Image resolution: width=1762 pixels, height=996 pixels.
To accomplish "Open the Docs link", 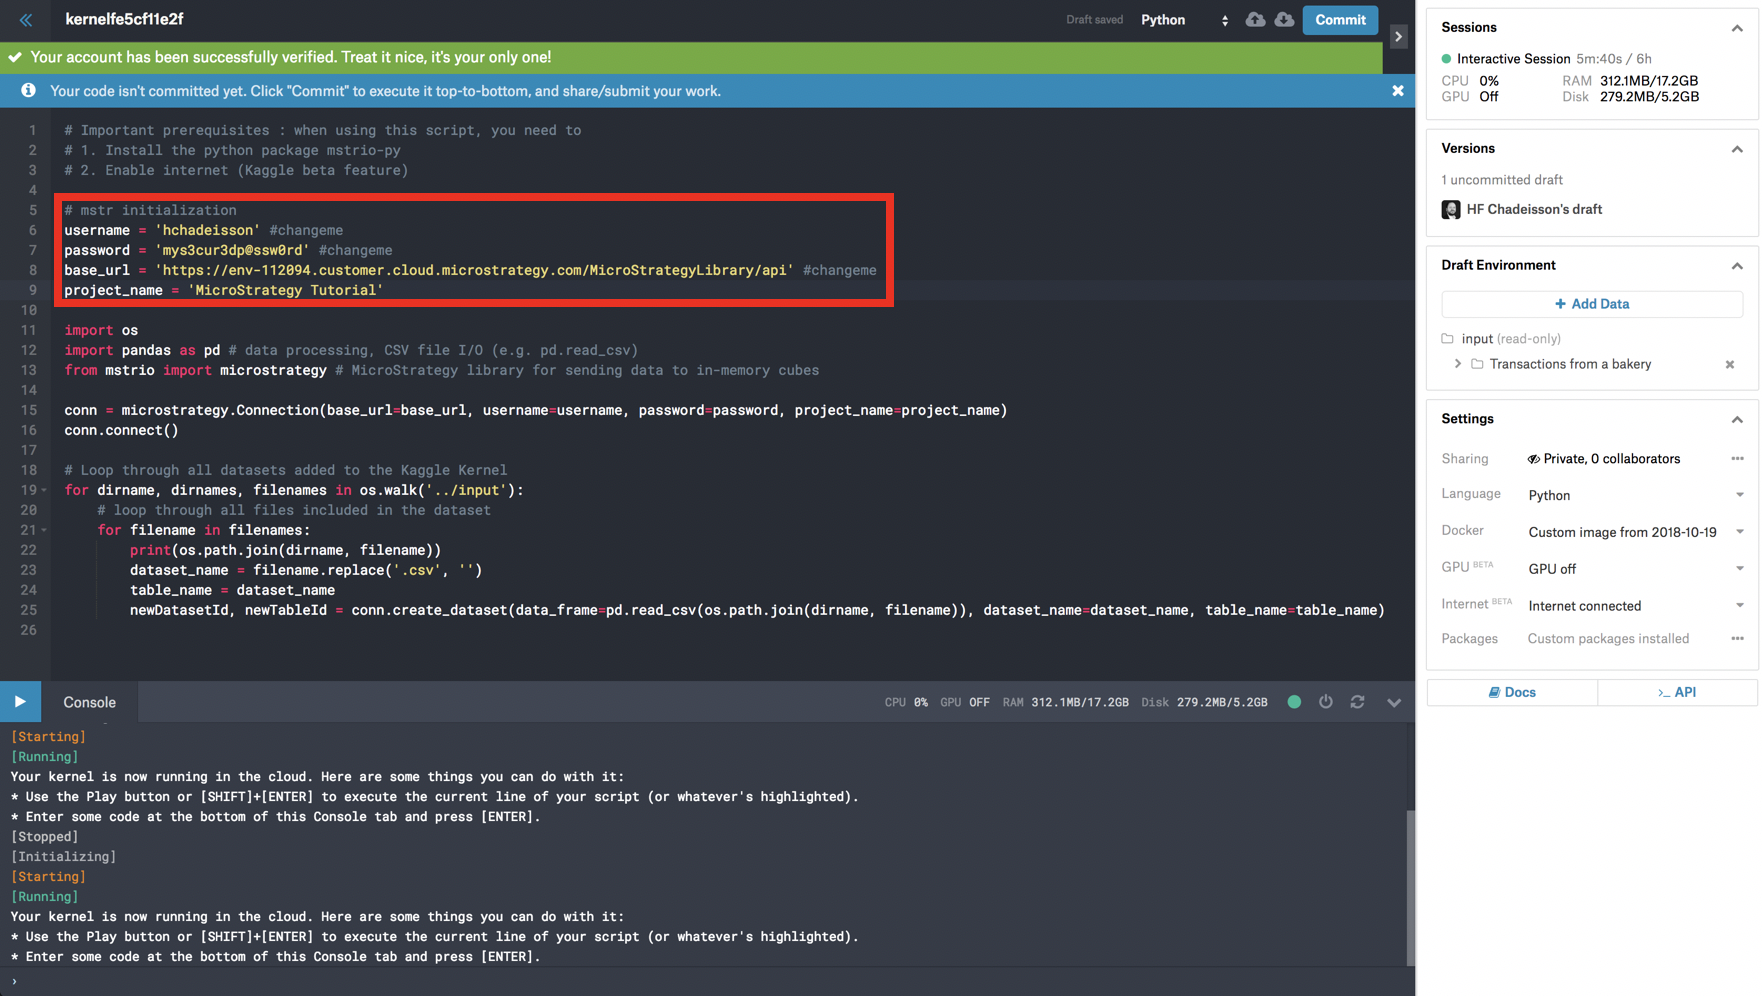I will click(1511, 692).
